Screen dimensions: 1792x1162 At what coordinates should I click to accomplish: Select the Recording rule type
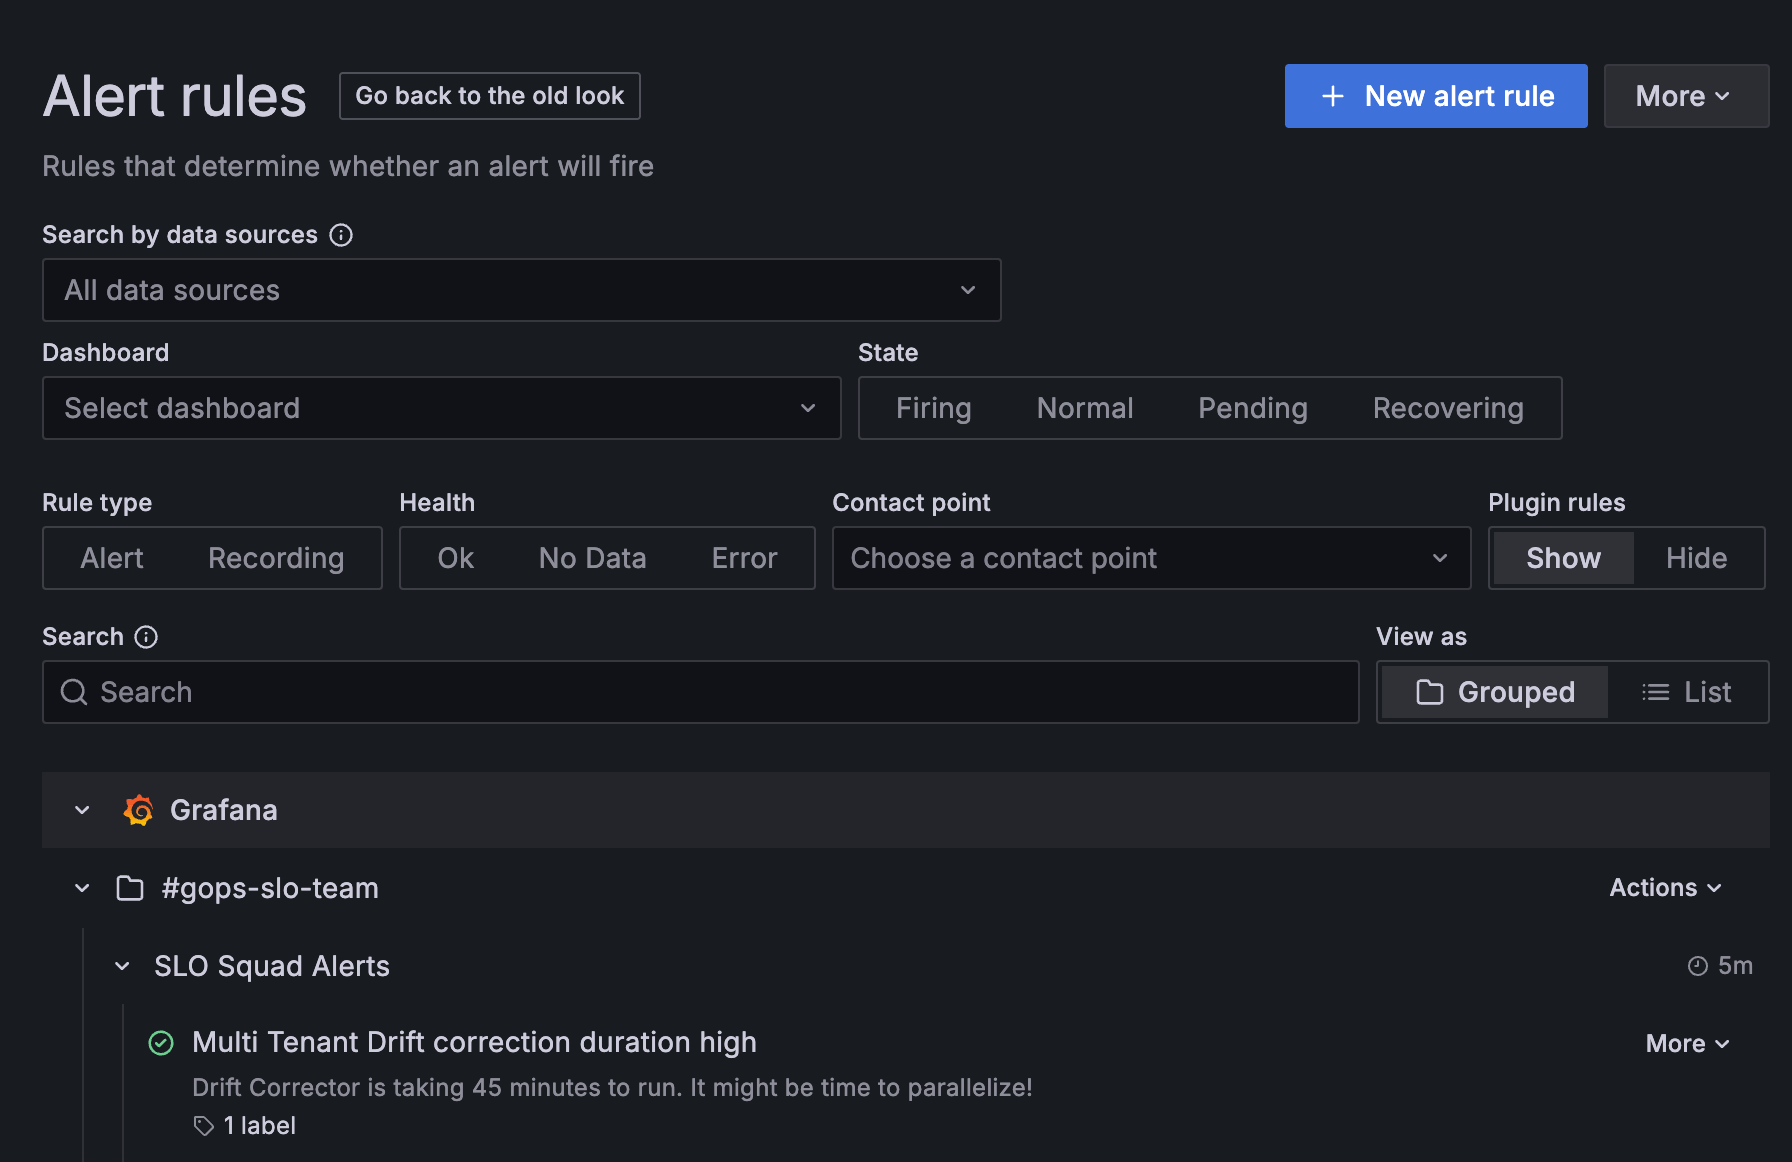(276, 558)
